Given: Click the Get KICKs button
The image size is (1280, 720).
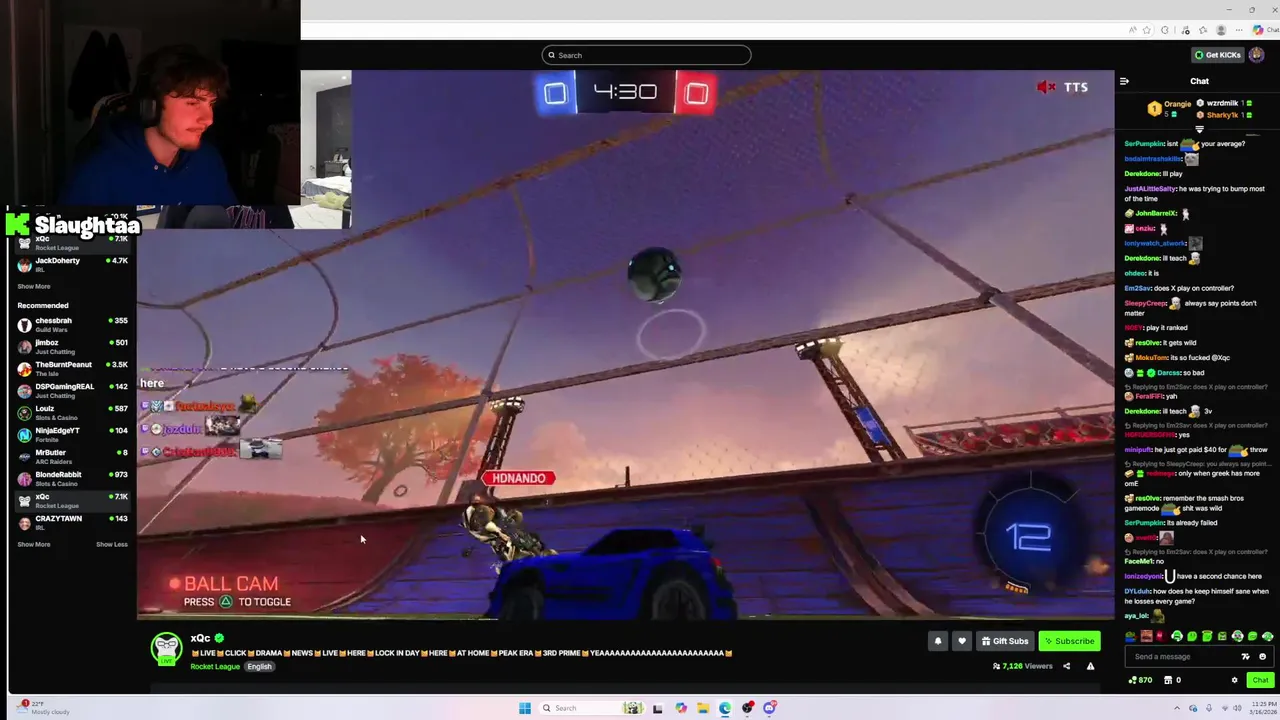Looking at the screenshot, I should coord(1217,55).
